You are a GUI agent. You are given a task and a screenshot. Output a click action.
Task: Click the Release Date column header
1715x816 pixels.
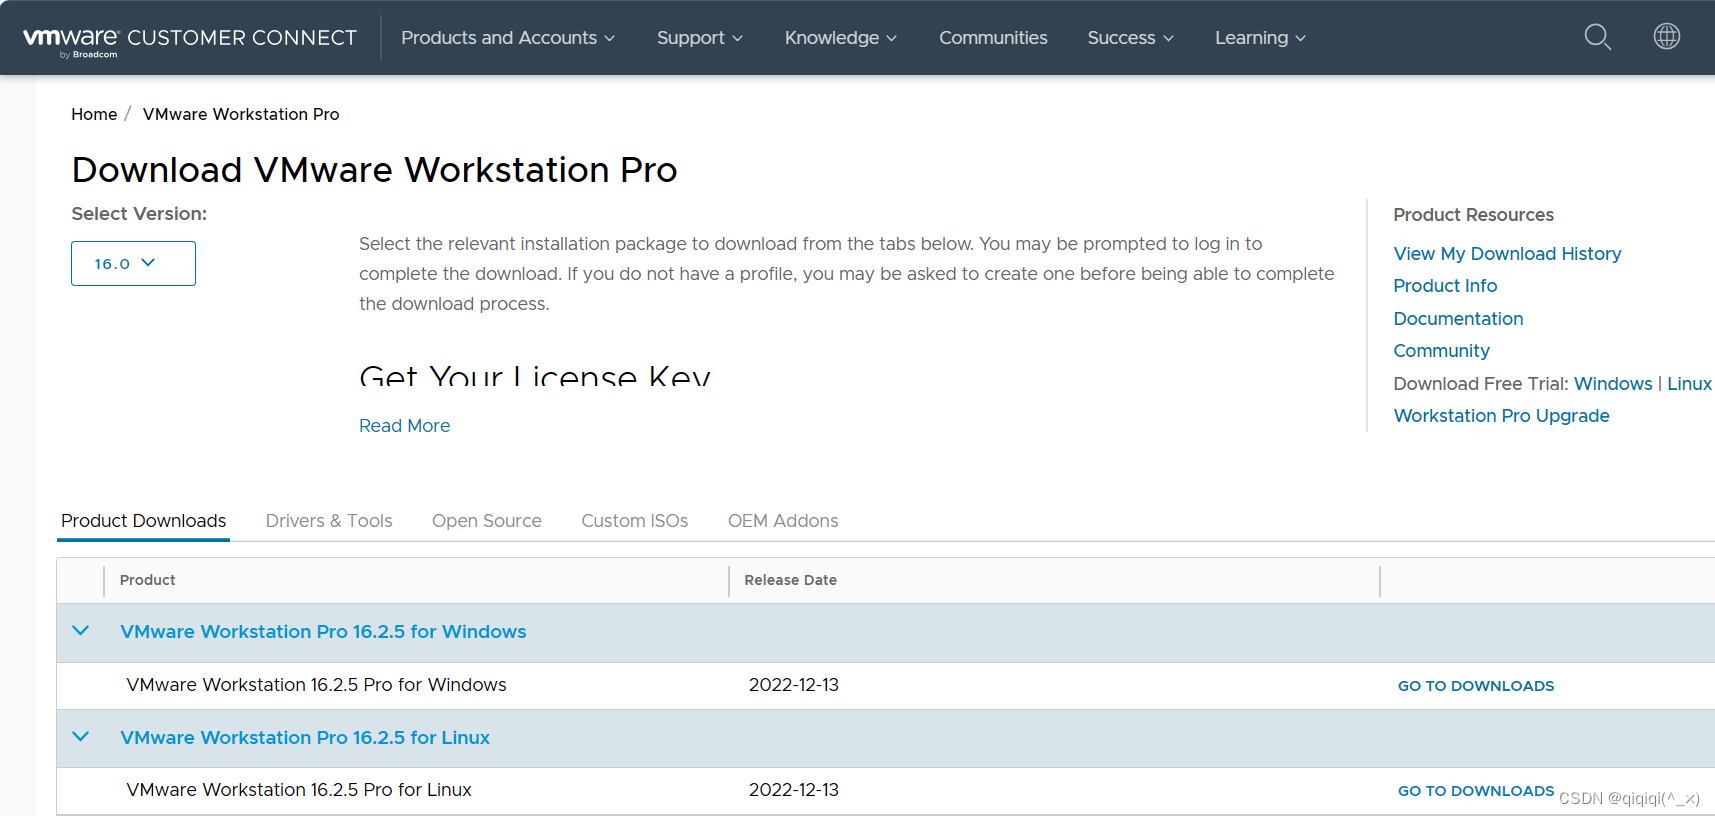pos(790,580)
